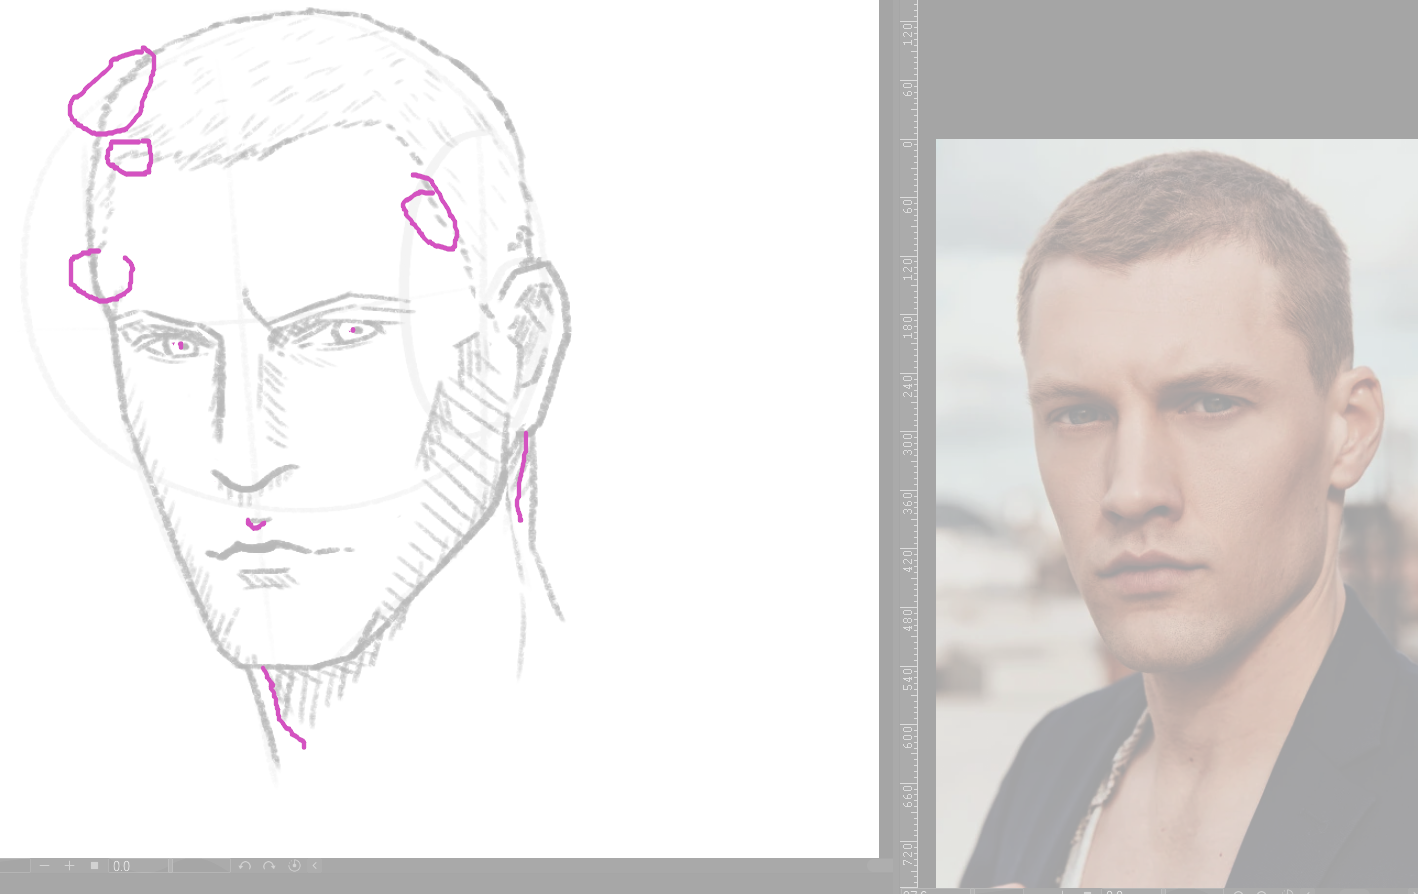Screen dimensions: 1418x894
Task: Rotate the canvas left with the counterclockwise arrow
Action: [x=245, y=866]
